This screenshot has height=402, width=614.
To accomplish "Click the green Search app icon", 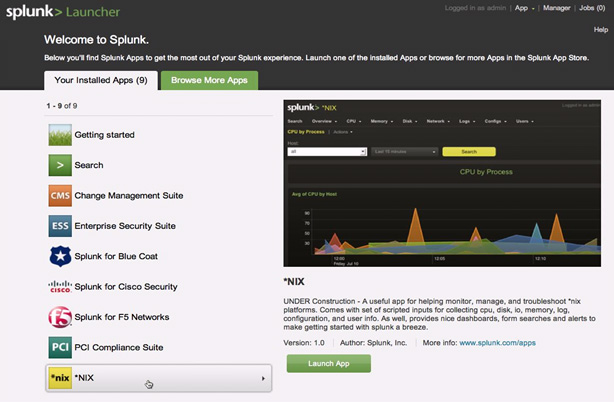I will click(60, 165).
